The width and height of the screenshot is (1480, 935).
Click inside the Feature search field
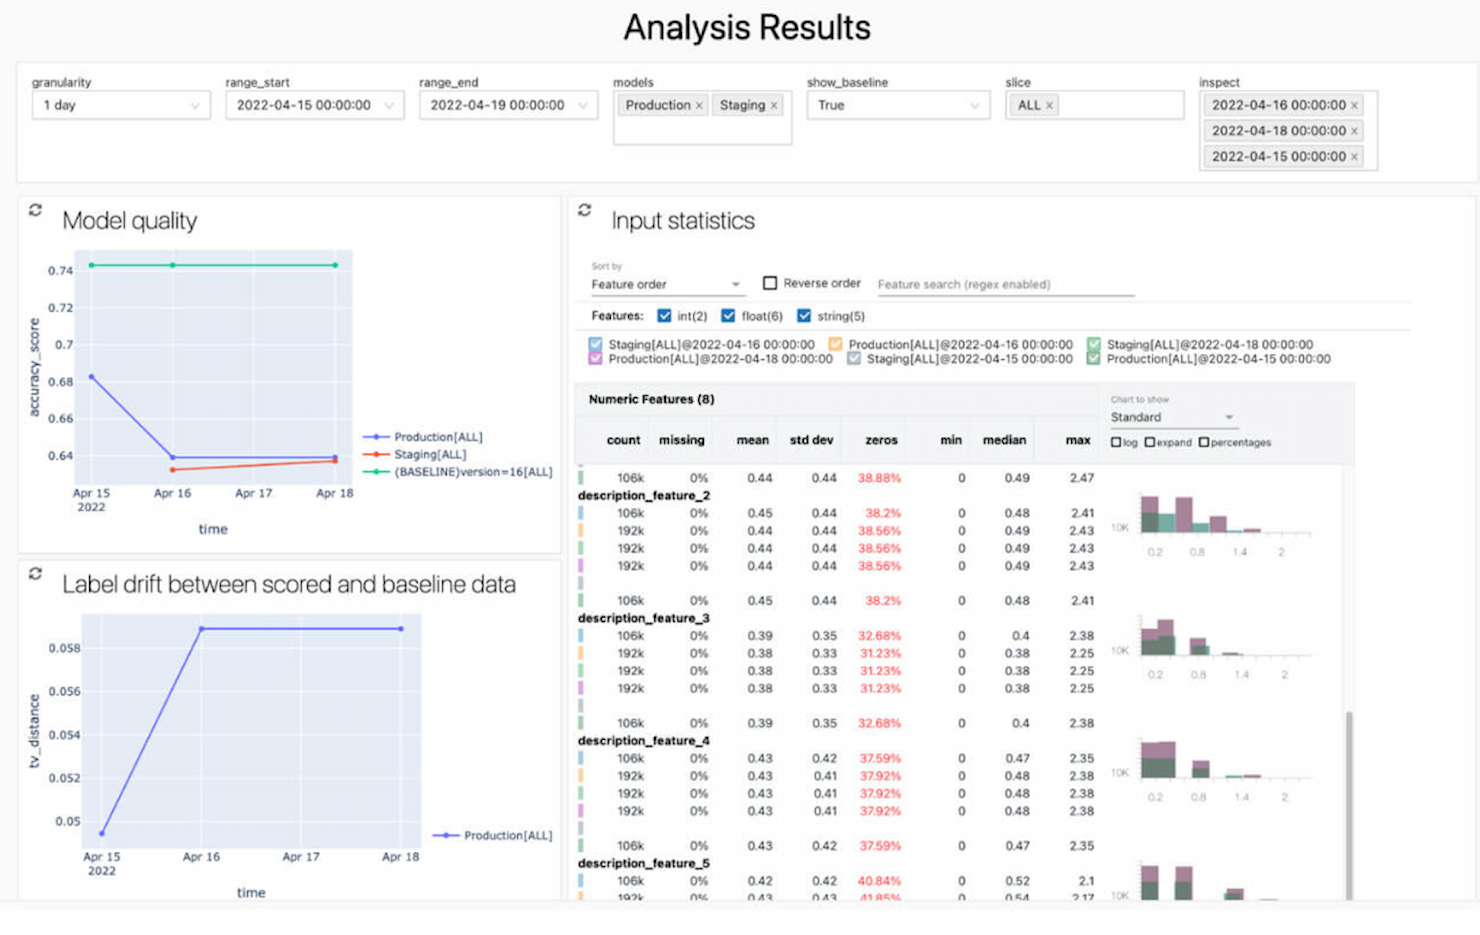click(1000, 284)
